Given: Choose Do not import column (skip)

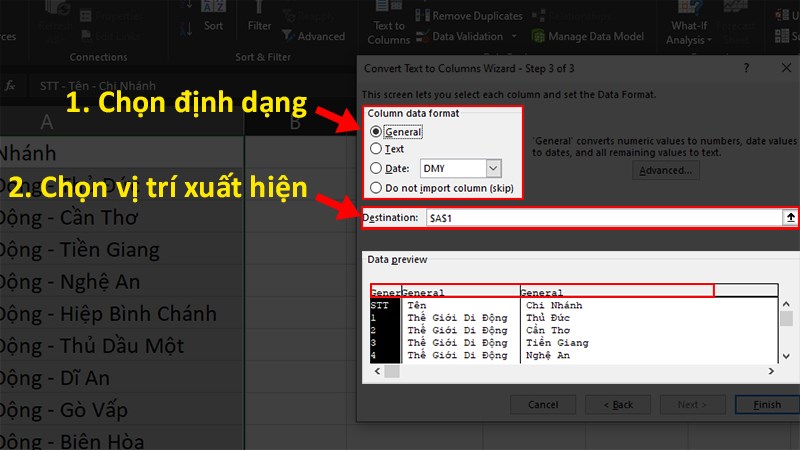Looking at the screenshot, I should [x=376, y=188].
